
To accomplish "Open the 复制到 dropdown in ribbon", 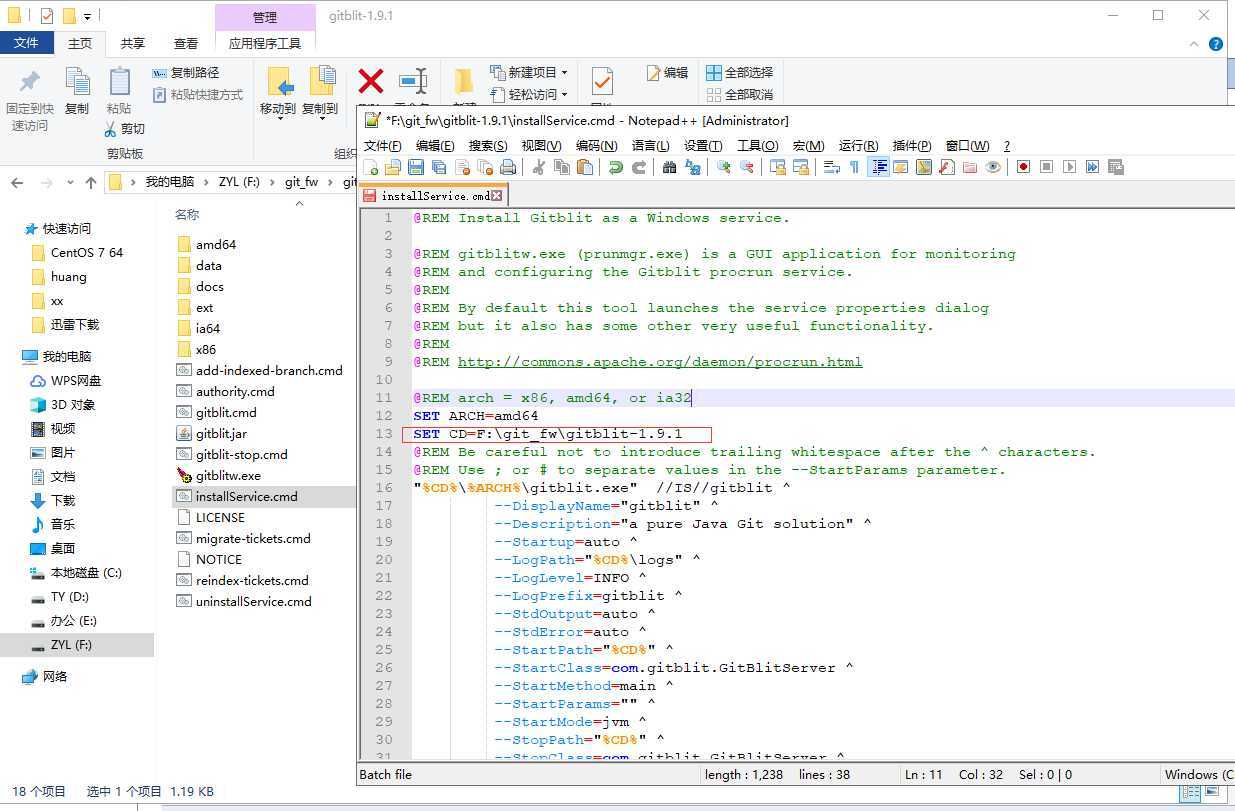I will coord(320,121).
